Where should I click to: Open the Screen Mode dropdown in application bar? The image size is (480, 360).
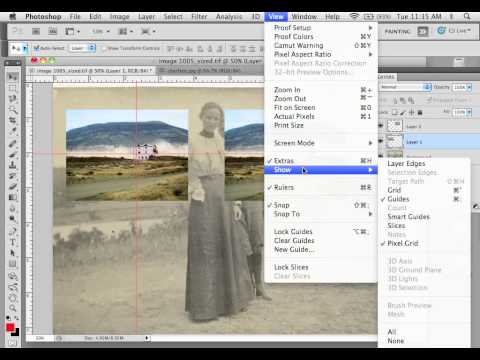click(x=148, y=31)
